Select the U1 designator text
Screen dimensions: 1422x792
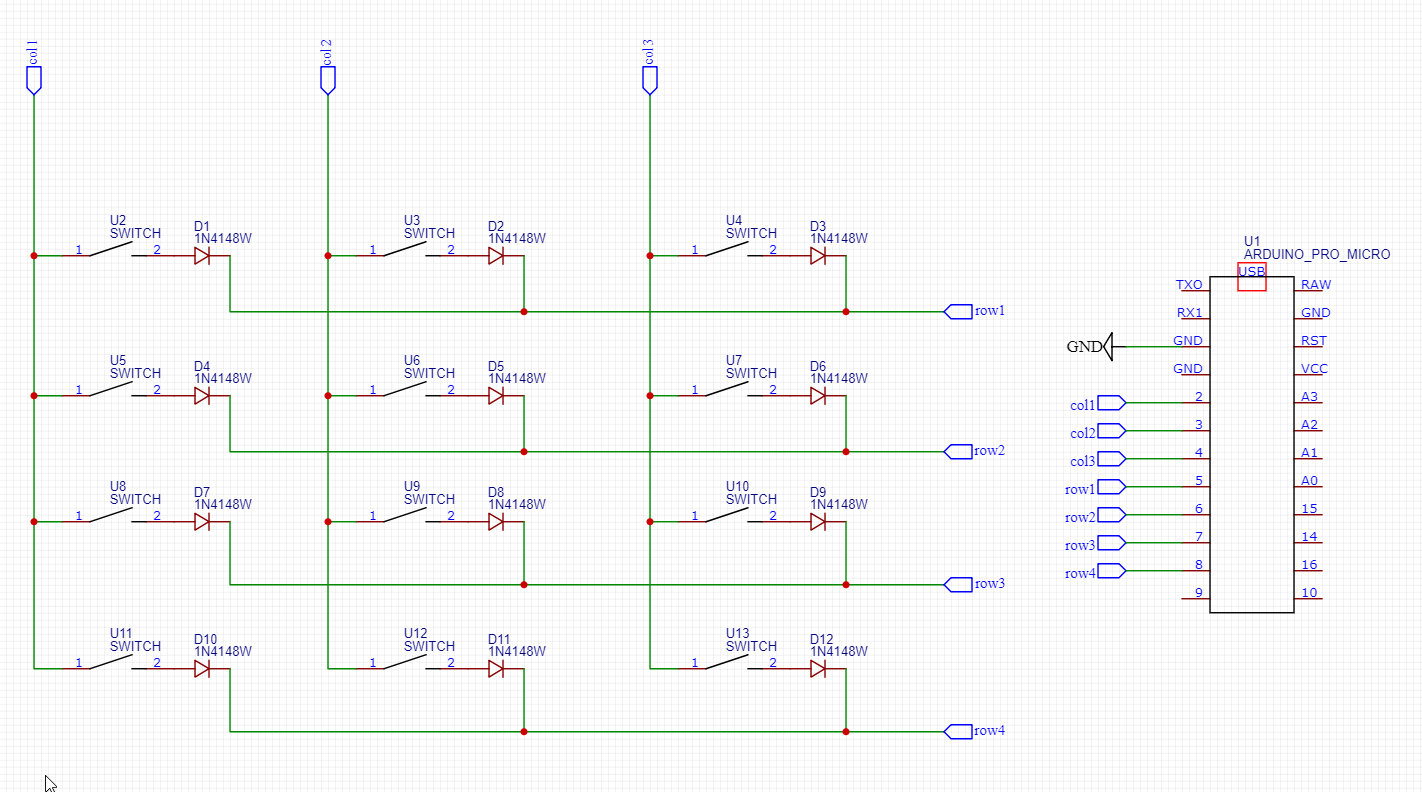click(1252, 241)
